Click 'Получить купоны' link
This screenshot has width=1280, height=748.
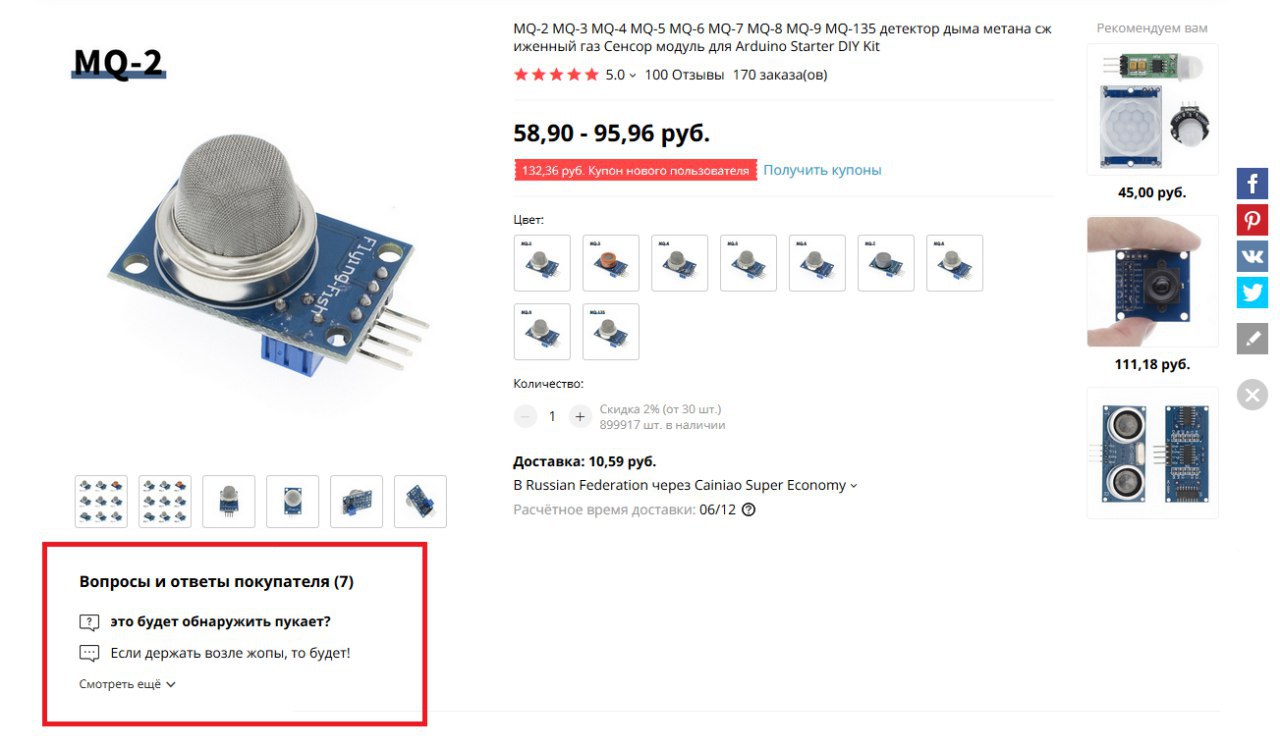click(x=822, y=170)
